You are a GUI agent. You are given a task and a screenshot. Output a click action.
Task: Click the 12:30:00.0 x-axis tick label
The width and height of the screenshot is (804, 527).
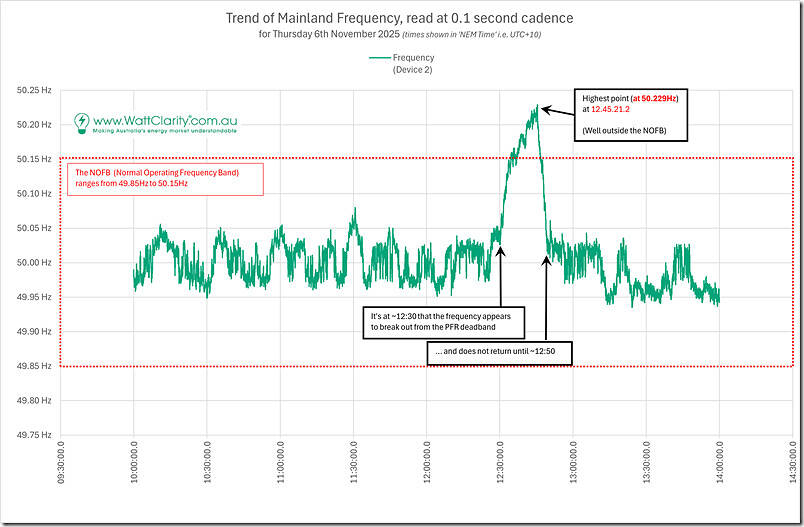[499, 470]
